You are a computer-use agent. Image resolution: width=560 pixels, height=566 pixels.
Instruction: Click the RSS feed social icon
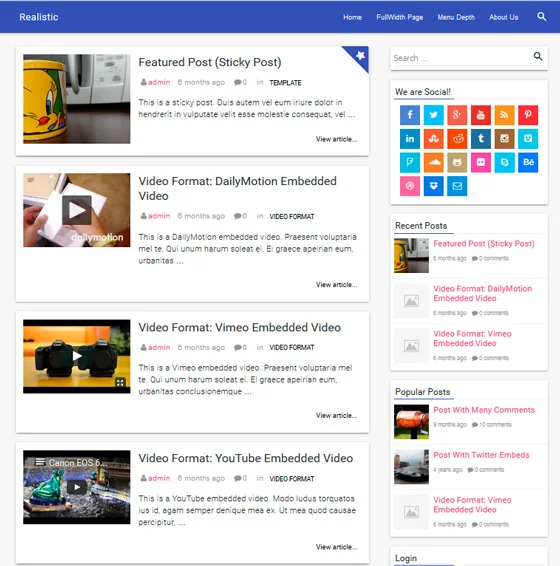click(x=504, y=115)
